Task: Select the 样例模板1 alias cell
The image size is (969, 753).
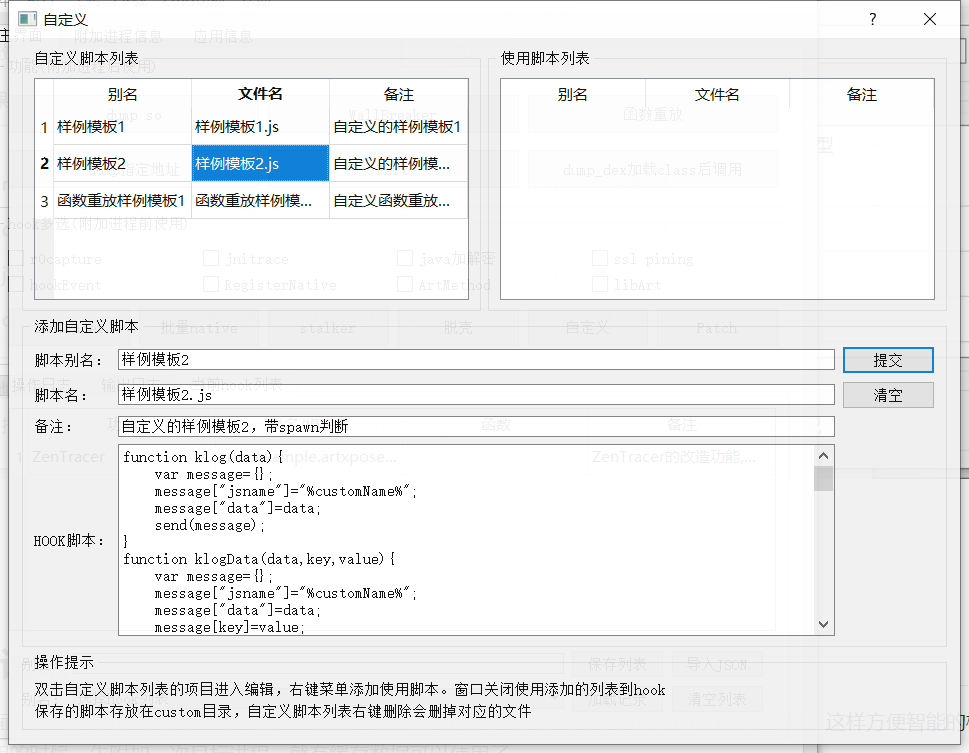Action: point(122,127)
